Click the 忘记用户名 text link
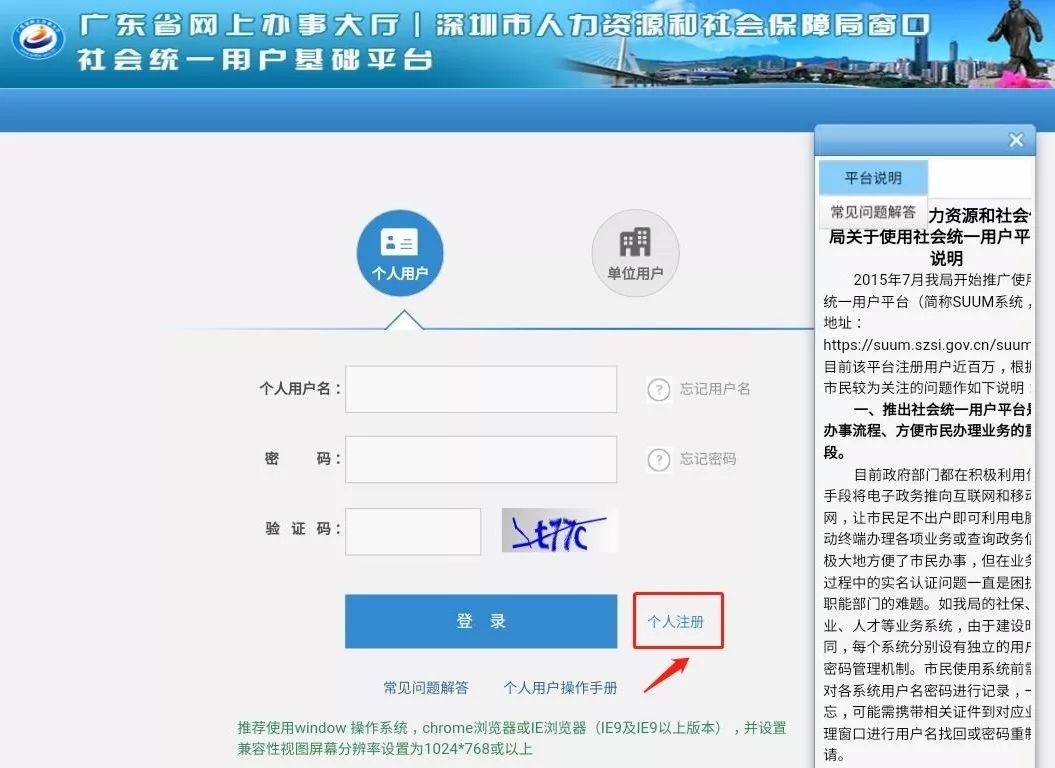The width and height of the screenshot is (1055, 768). coord(715,389)
